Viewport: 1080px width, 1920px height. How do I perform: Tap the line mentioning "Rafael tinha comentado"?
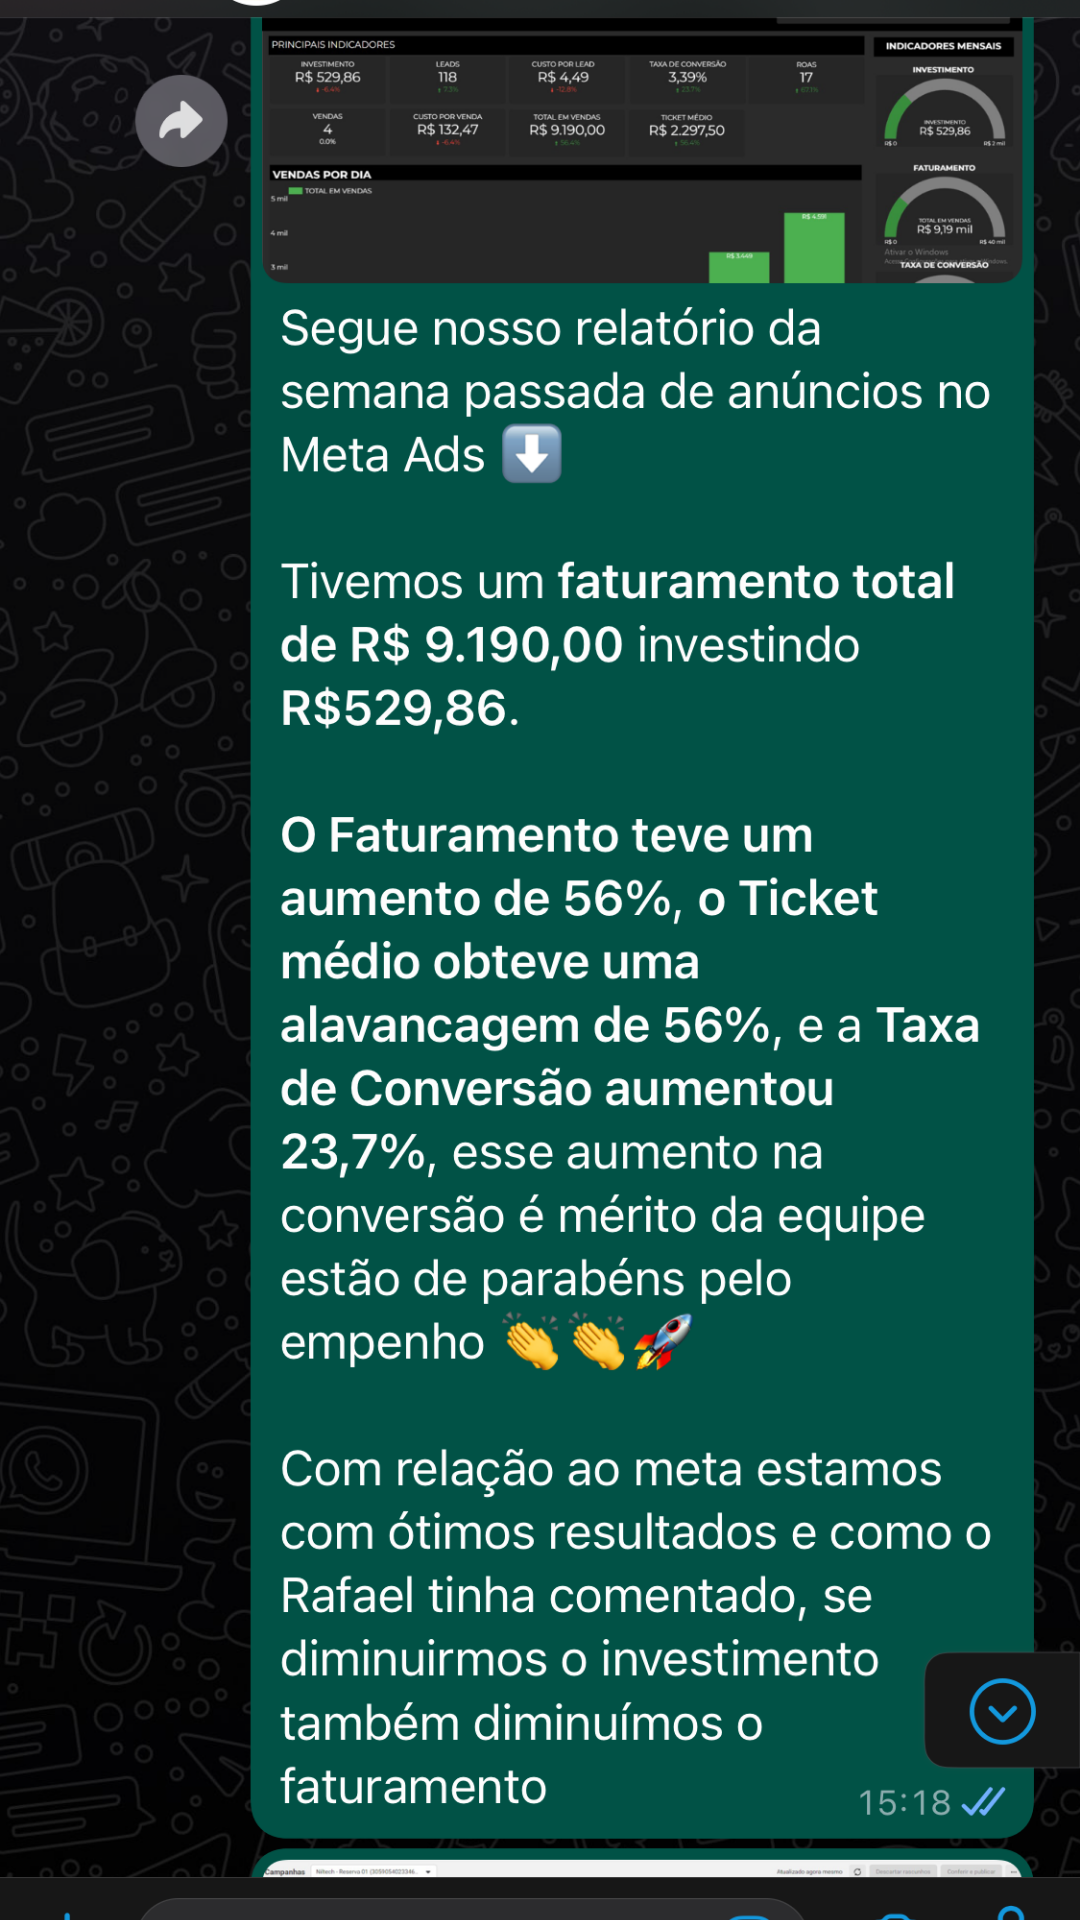point(575,1596)
